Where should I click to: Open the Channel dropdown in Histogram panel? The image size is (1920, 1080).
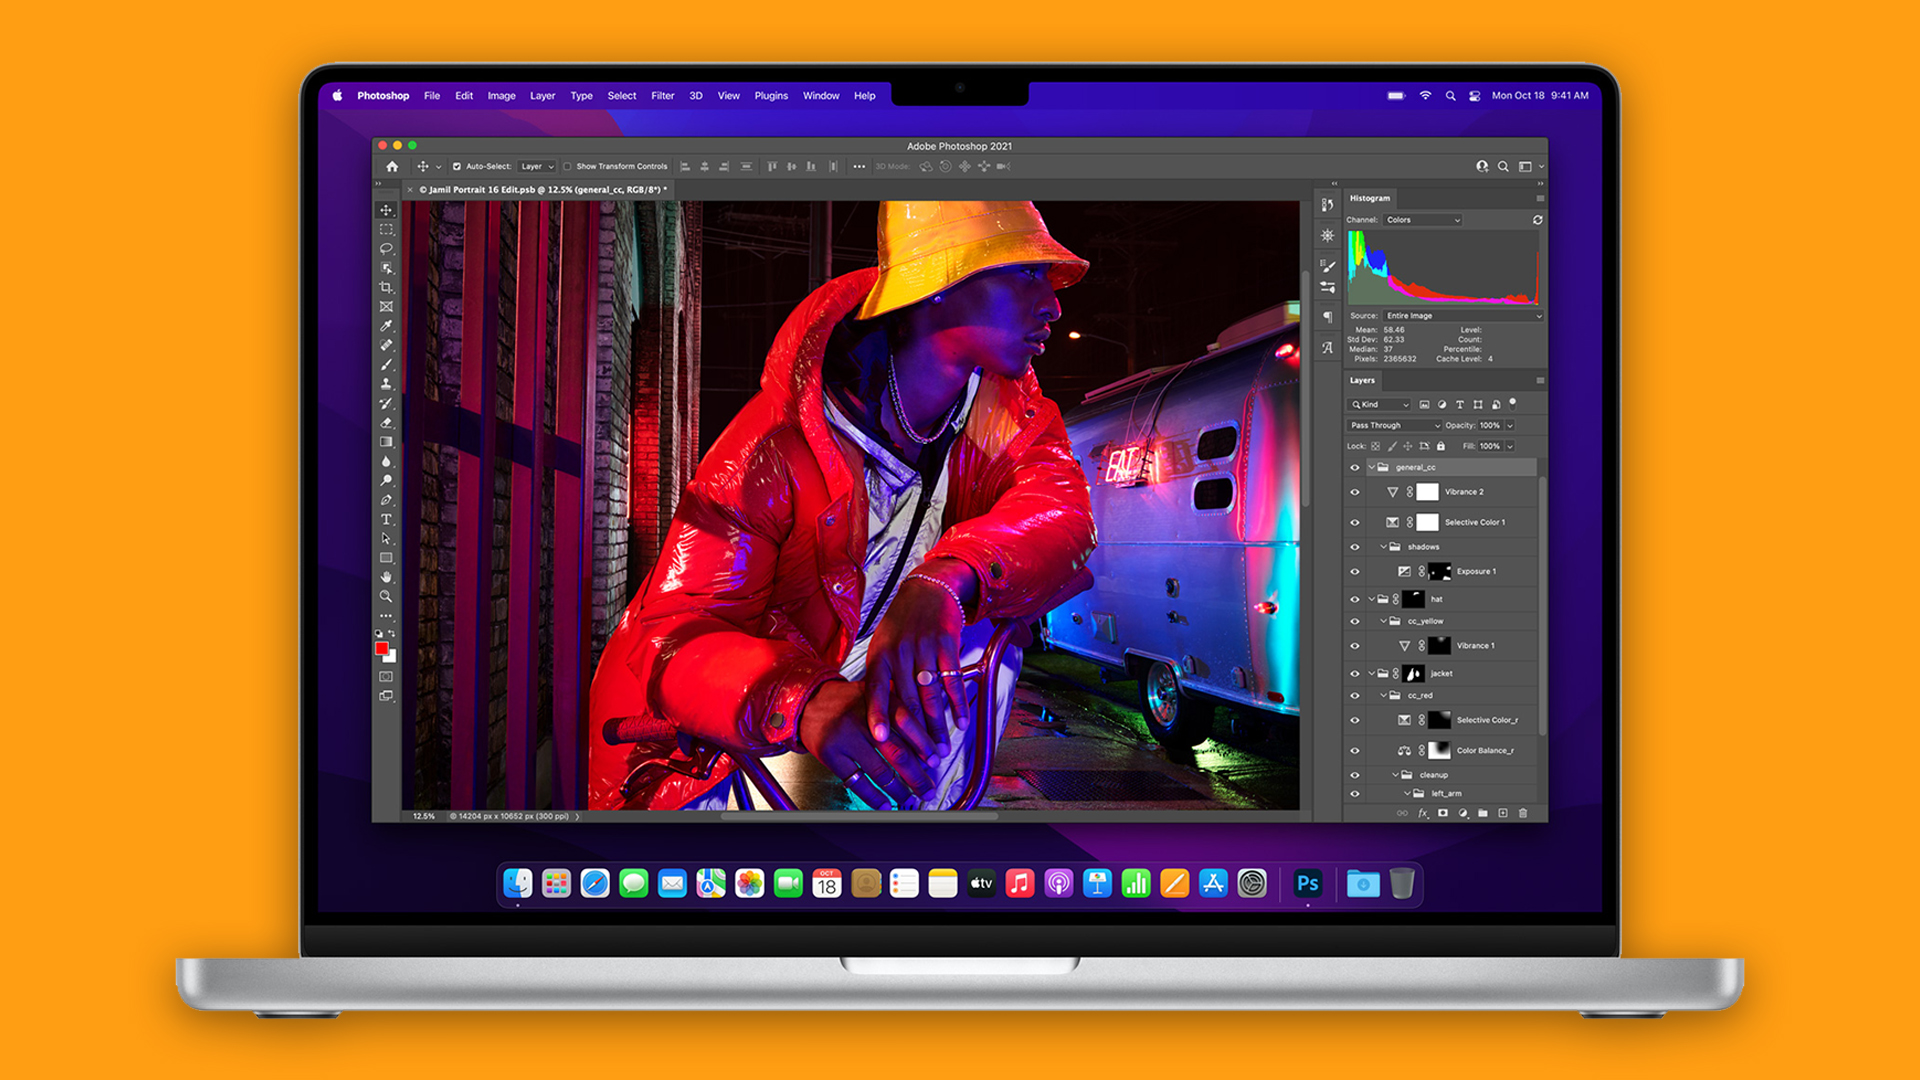coord(1425,220)
